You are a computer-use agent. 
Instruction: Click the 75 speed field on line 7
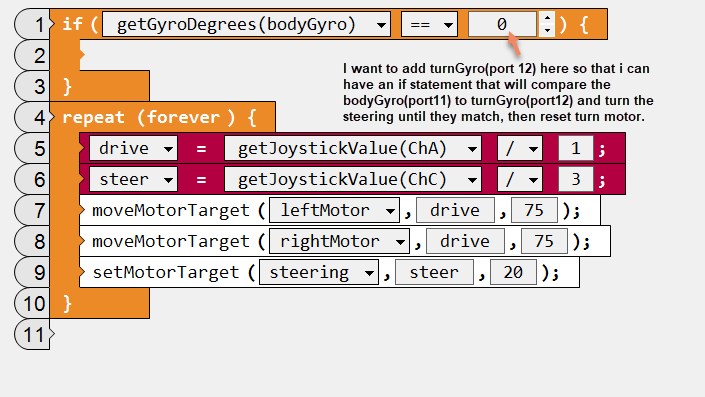pos(535,210)
